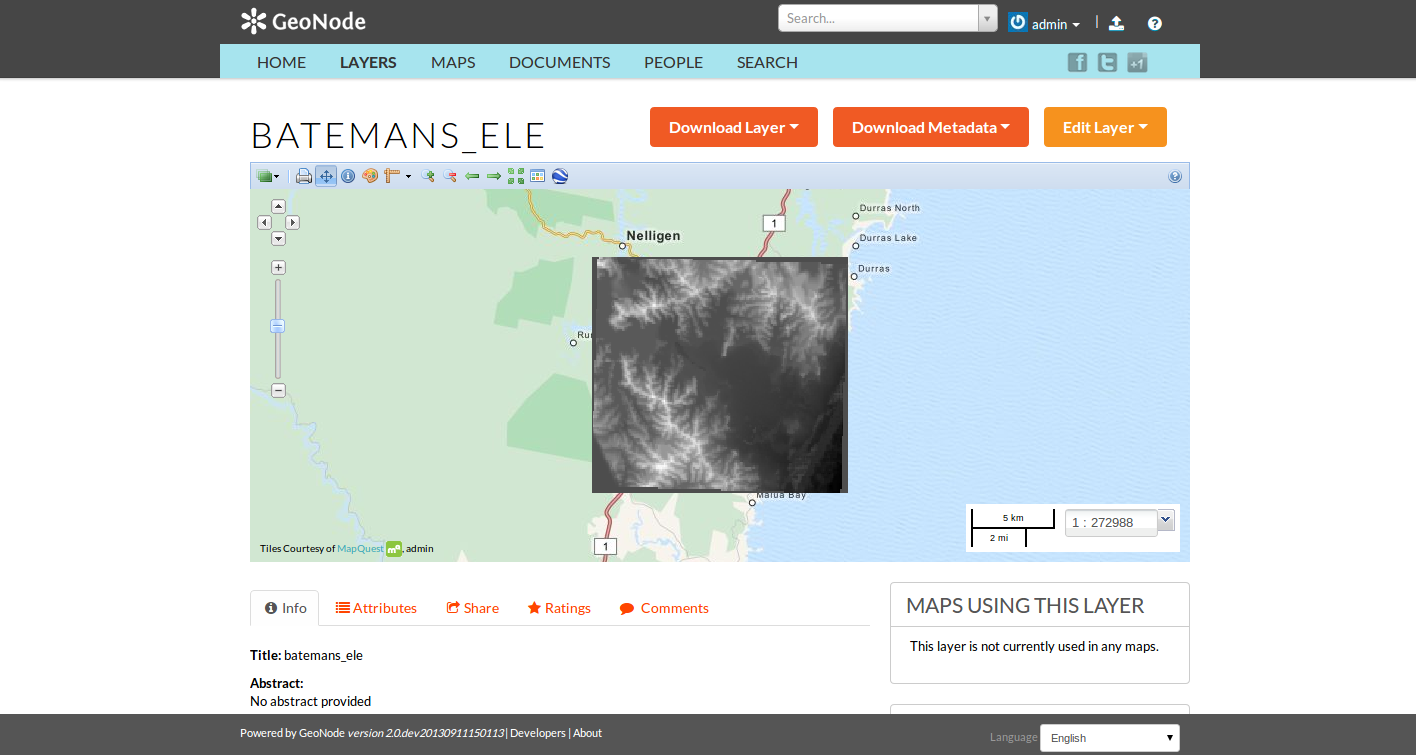Click the 'batemans_ele' title value
The height and width of the screenshot is (755, 1416).
tap(323, 656)
